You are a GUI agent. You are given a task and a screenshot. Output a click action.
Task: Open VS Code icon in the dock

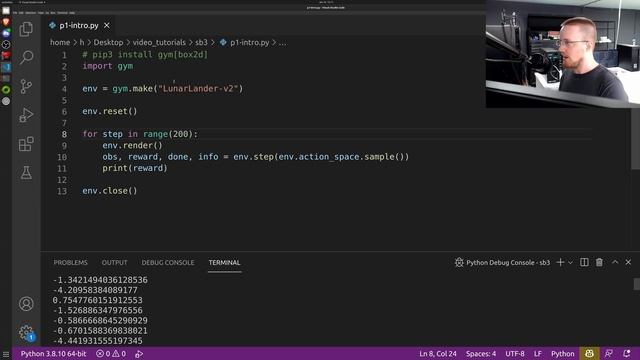coord(6,67)
